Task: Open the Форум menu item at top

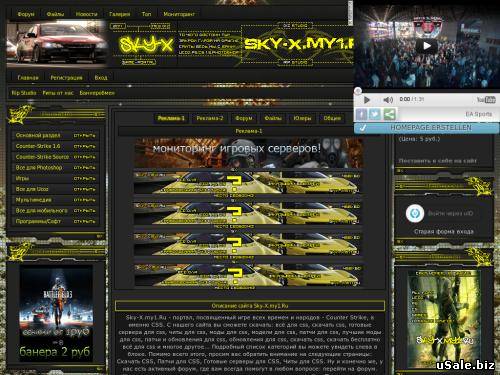Action: 26,14
